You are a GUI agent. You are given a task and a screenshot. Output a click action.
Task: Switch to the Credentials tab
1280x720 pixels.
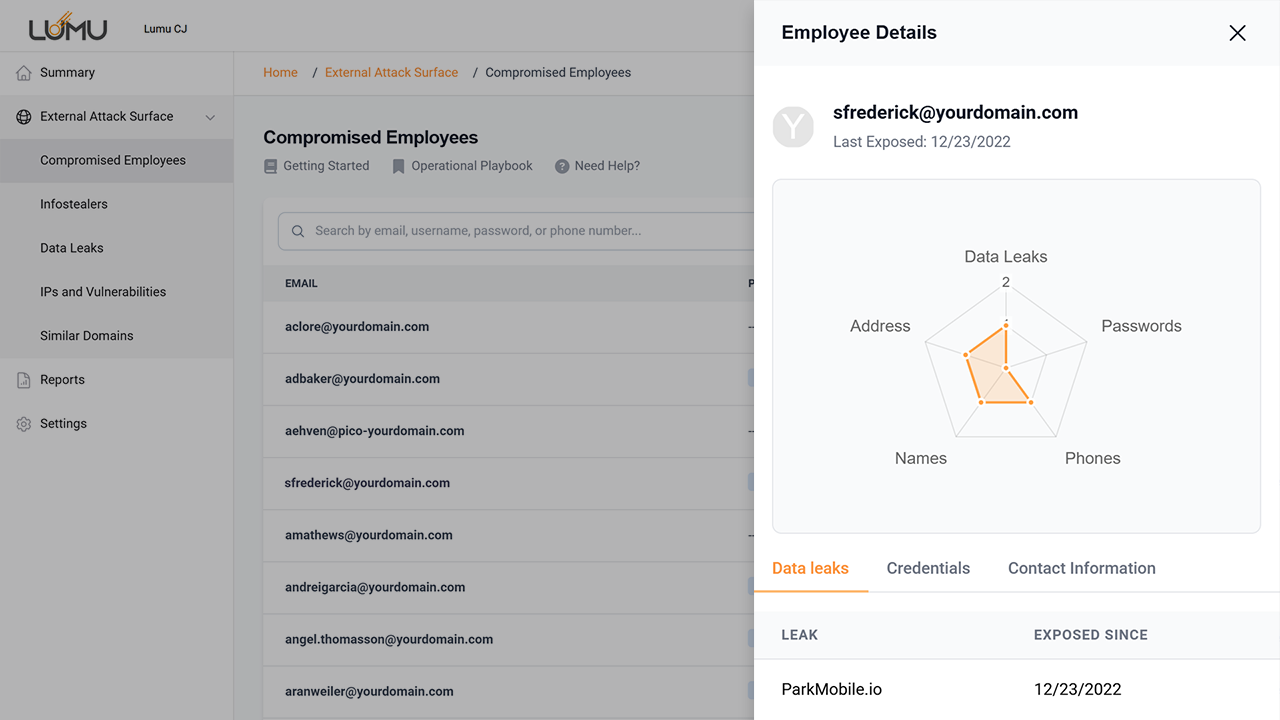(x=928, y=568)
